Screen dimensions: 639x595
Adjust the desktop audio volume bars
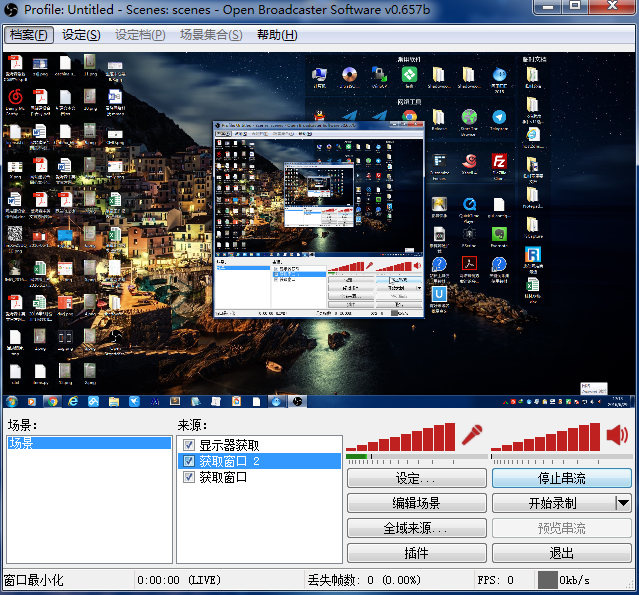[546, 437]
